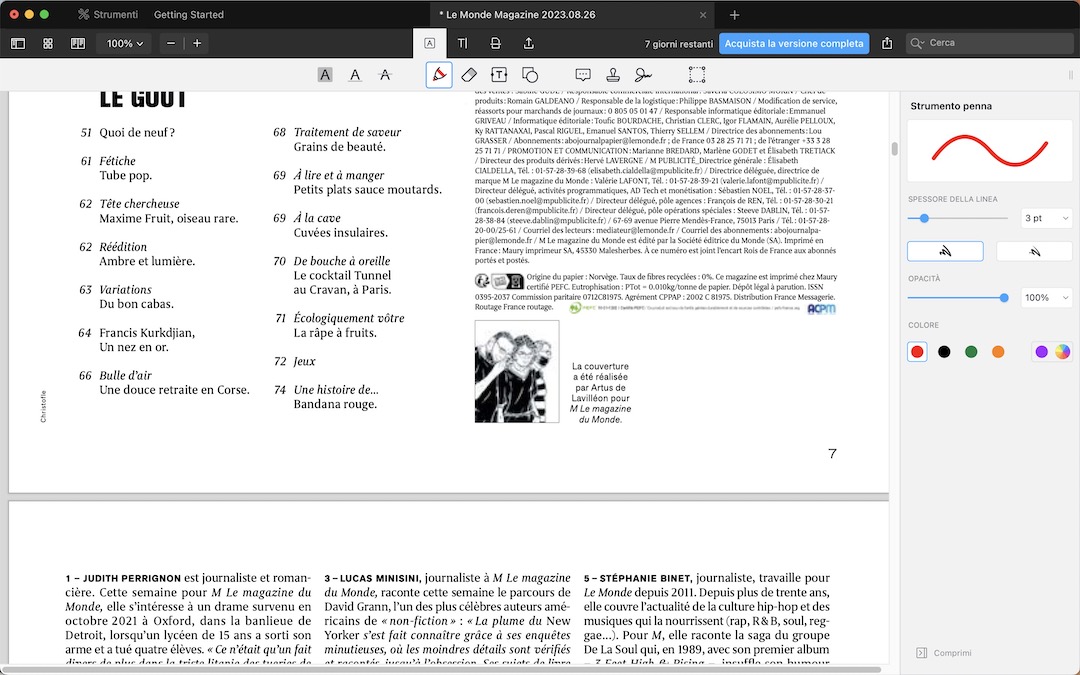The image size is (1080, 675).
Task: Open the 100% zoom level dropdown
Action: coord(126,44)
